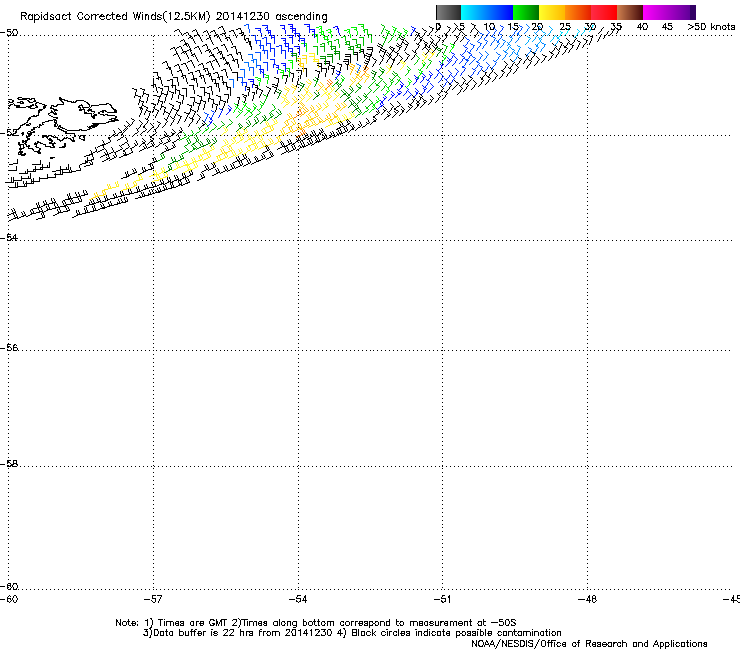Click the brown 35-40 knots legend segment
The image size is (740, 650).
[630, 12]
